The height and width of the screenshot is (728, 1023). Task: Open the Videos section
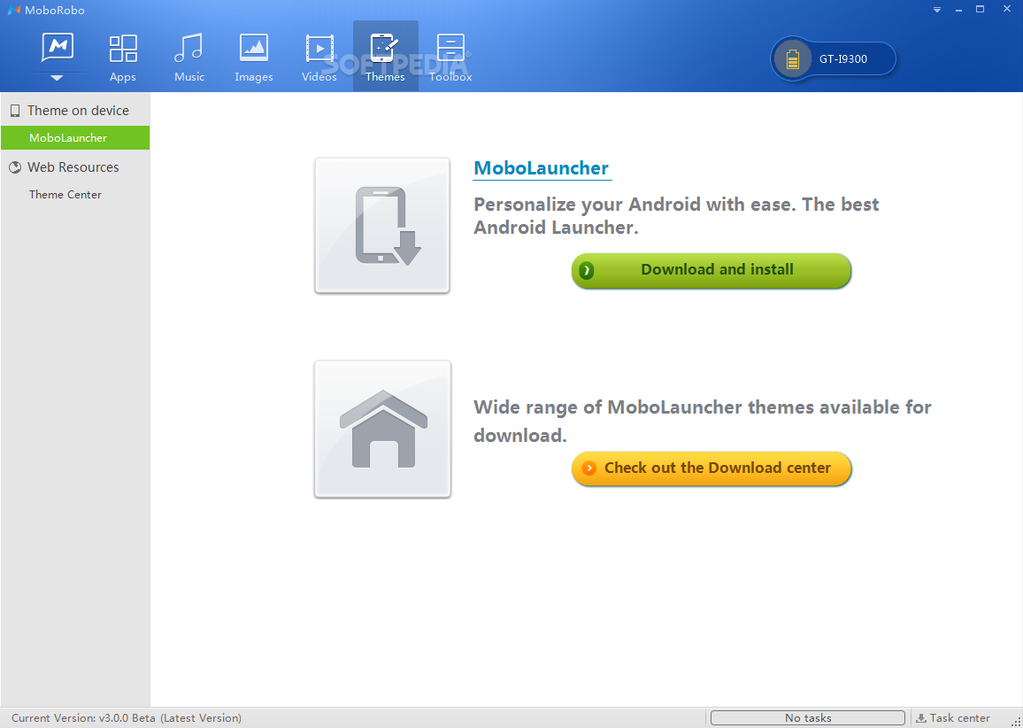pos(319,58)
